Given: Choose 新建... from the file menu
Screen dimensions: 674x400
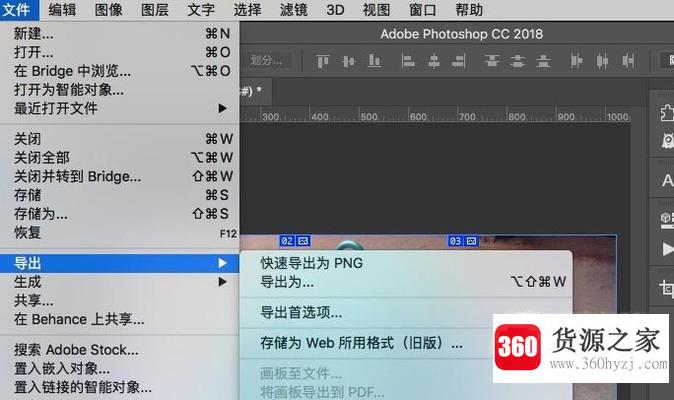Looking at the screenshot, I should [x=119, y=34].
